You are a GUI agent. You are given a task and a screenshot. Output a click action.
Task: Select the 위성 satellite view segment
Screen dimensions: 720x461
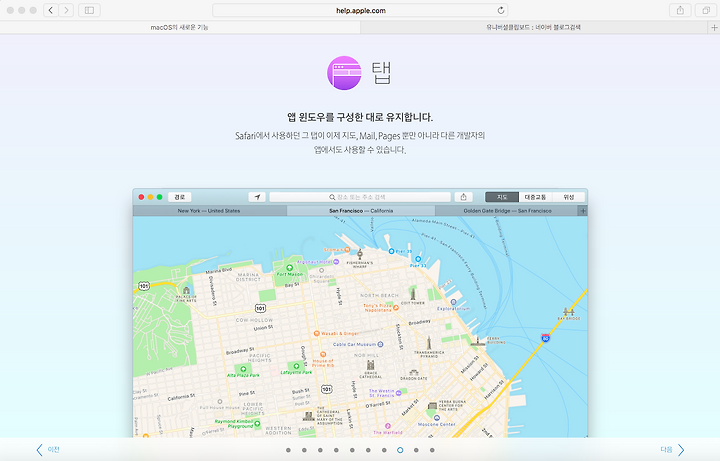[x=569, y=197]
